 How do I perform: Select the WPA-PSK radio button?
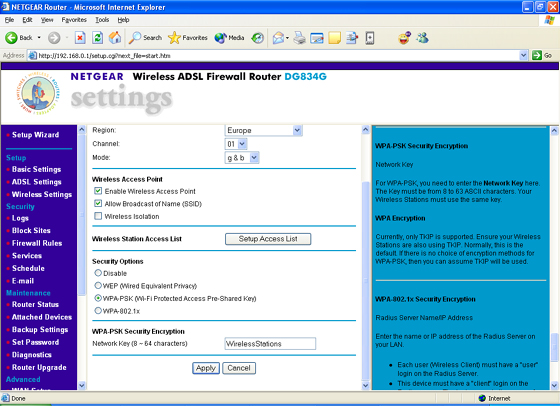(x=98, y=298)
